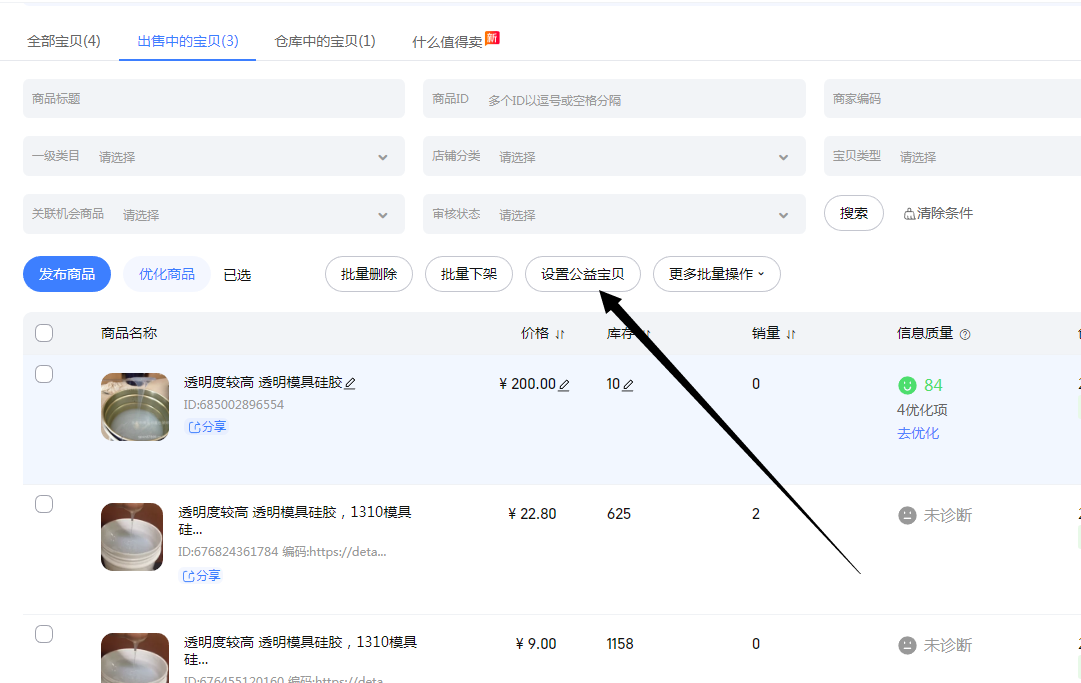The width and height of the screenshot is (1081, 683).
Task: Open the 更多批量操作 batch actions dropdown
Action: point(716,273)
